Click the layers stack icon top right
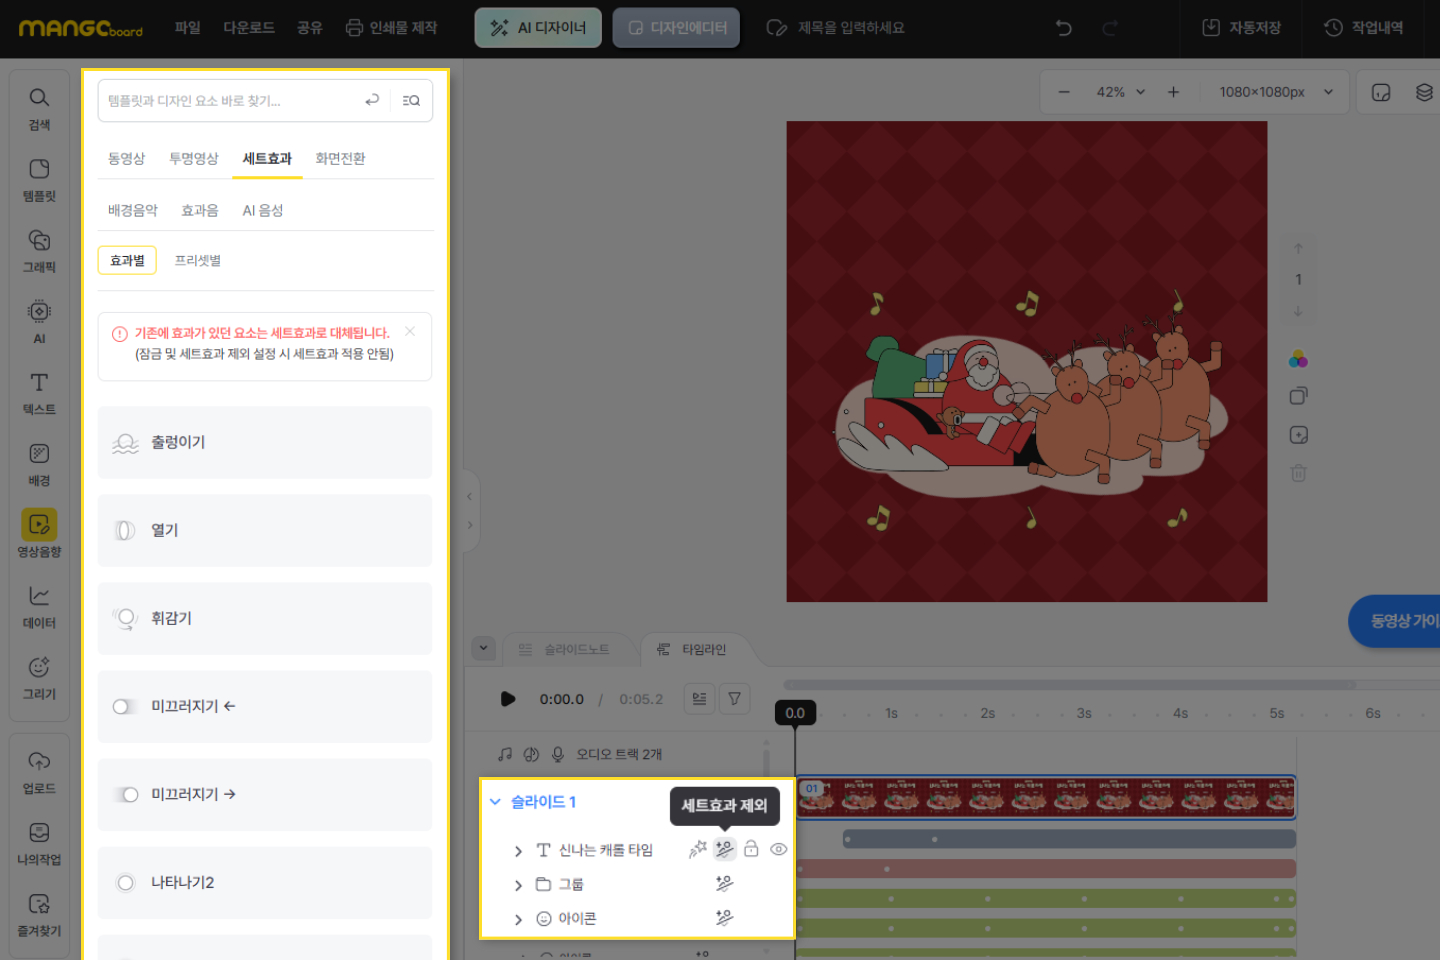 click(x=1424, y=92)
